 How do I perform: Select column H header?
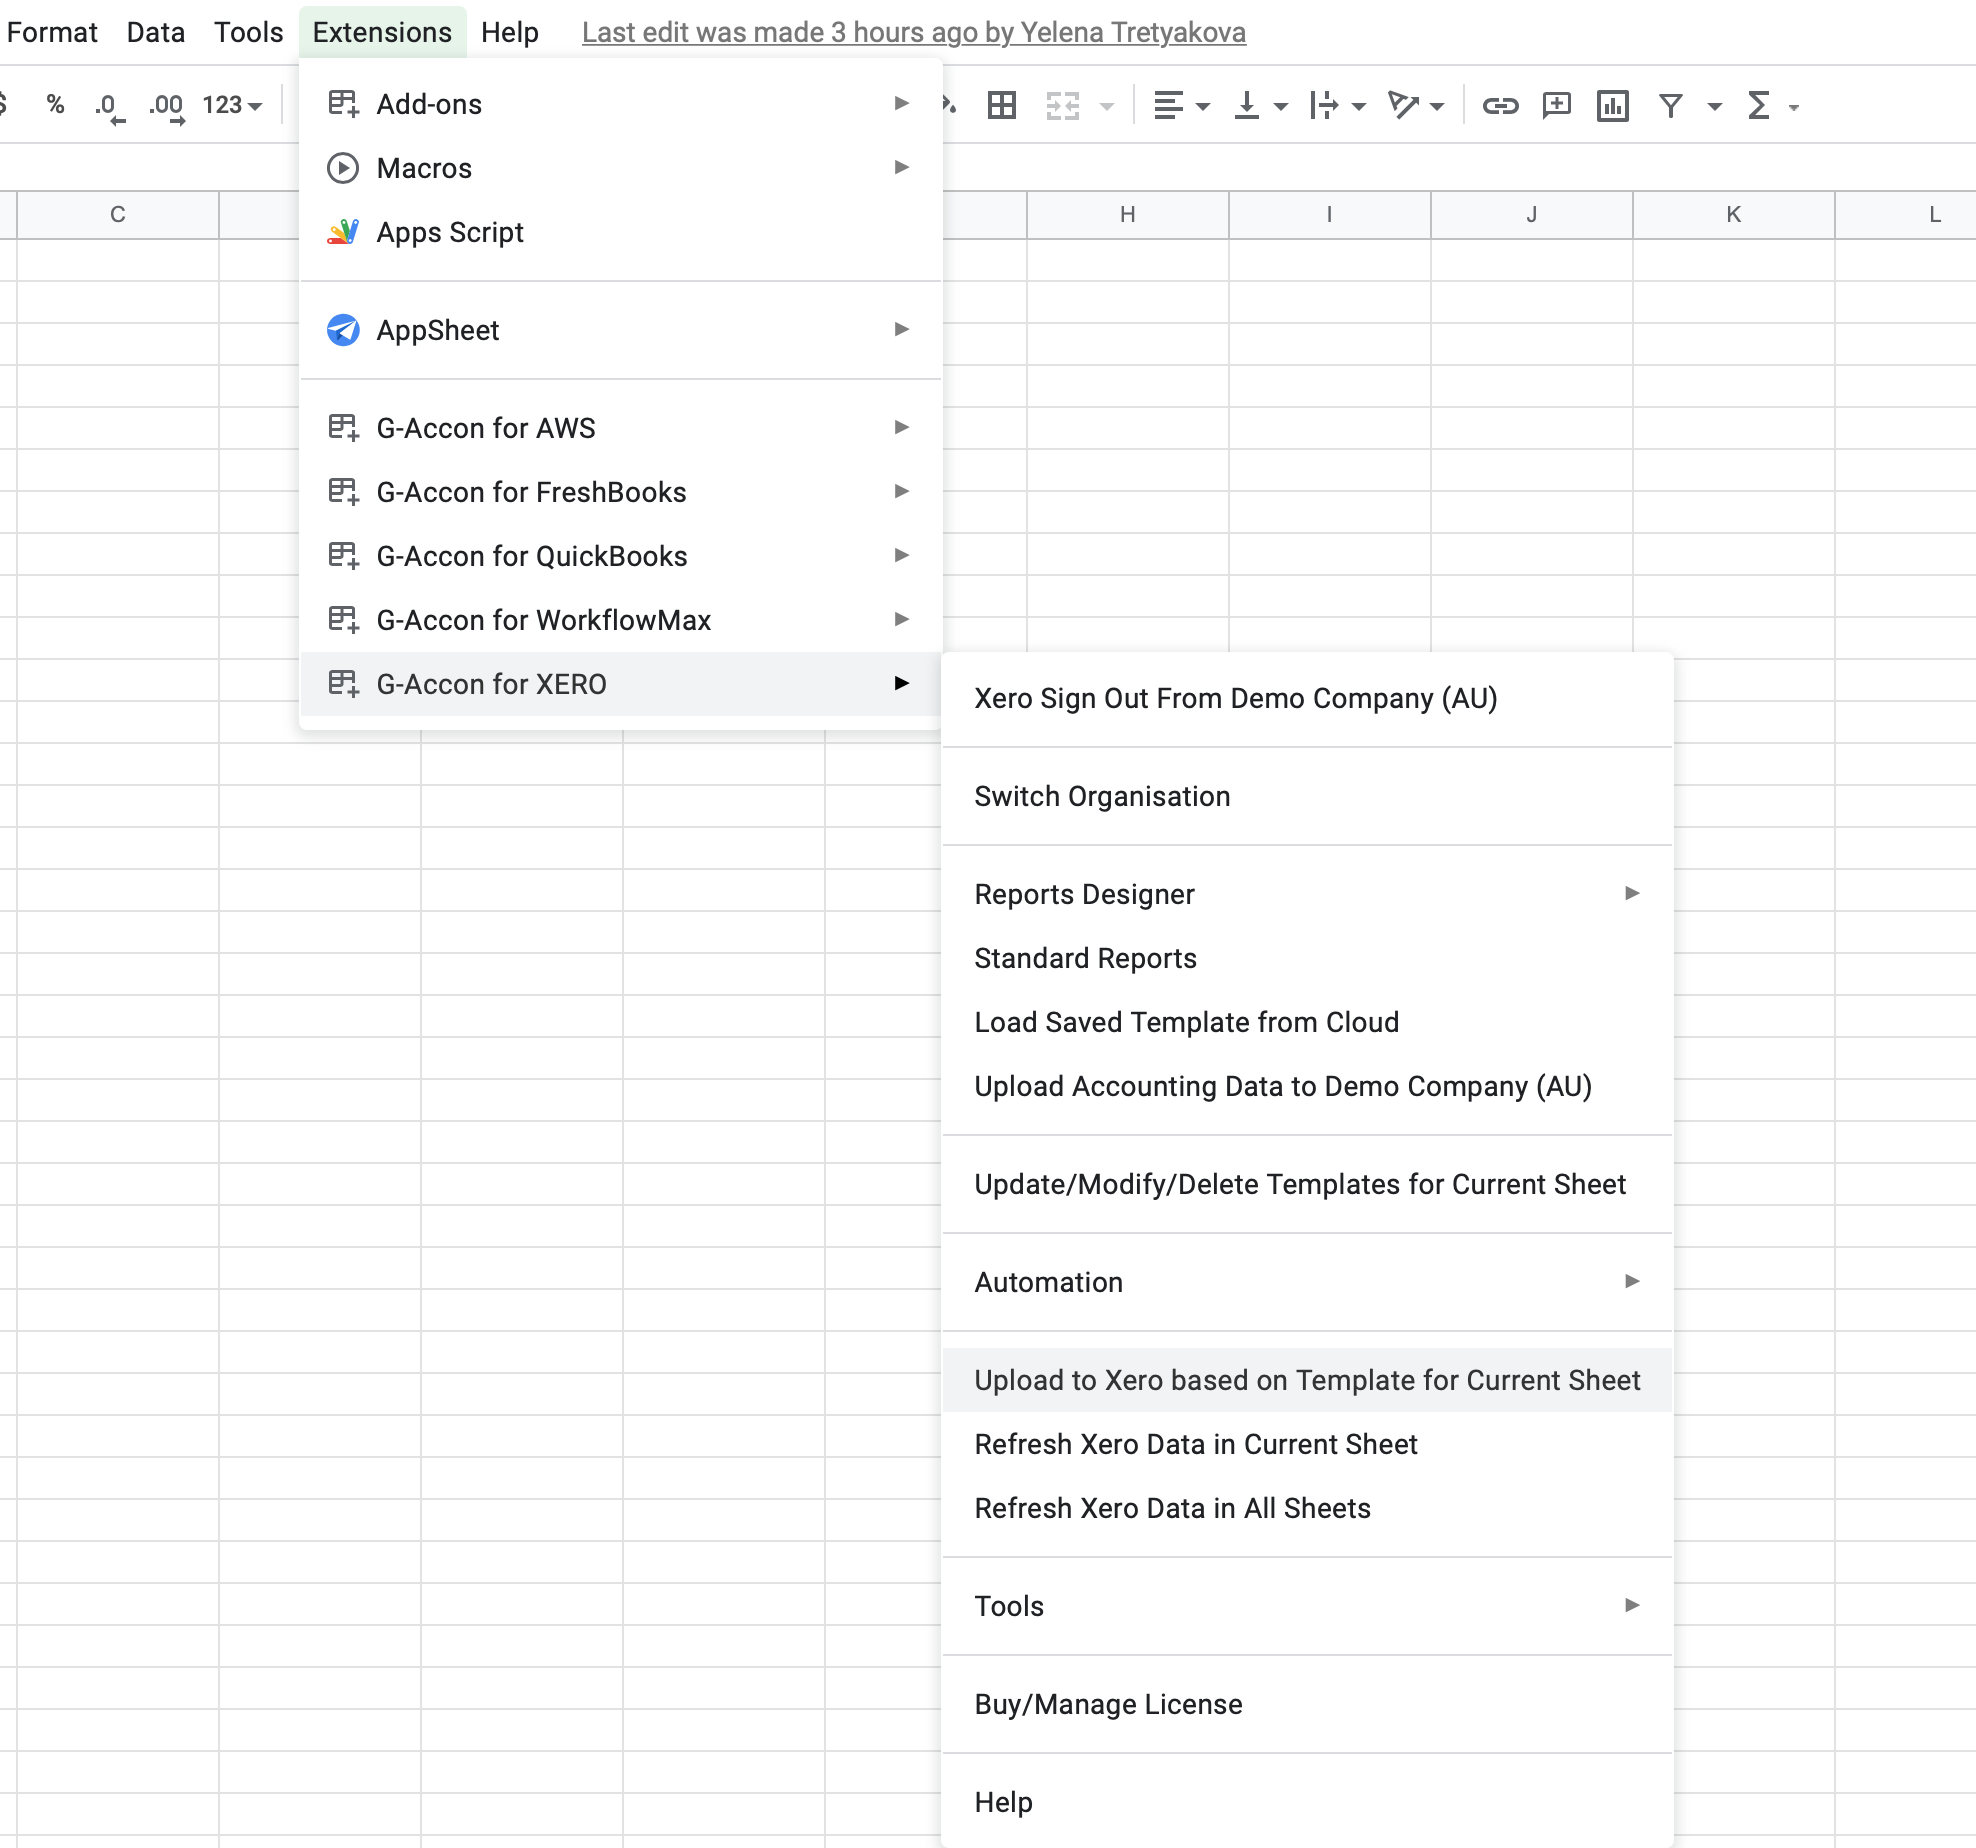point(1127,214)
